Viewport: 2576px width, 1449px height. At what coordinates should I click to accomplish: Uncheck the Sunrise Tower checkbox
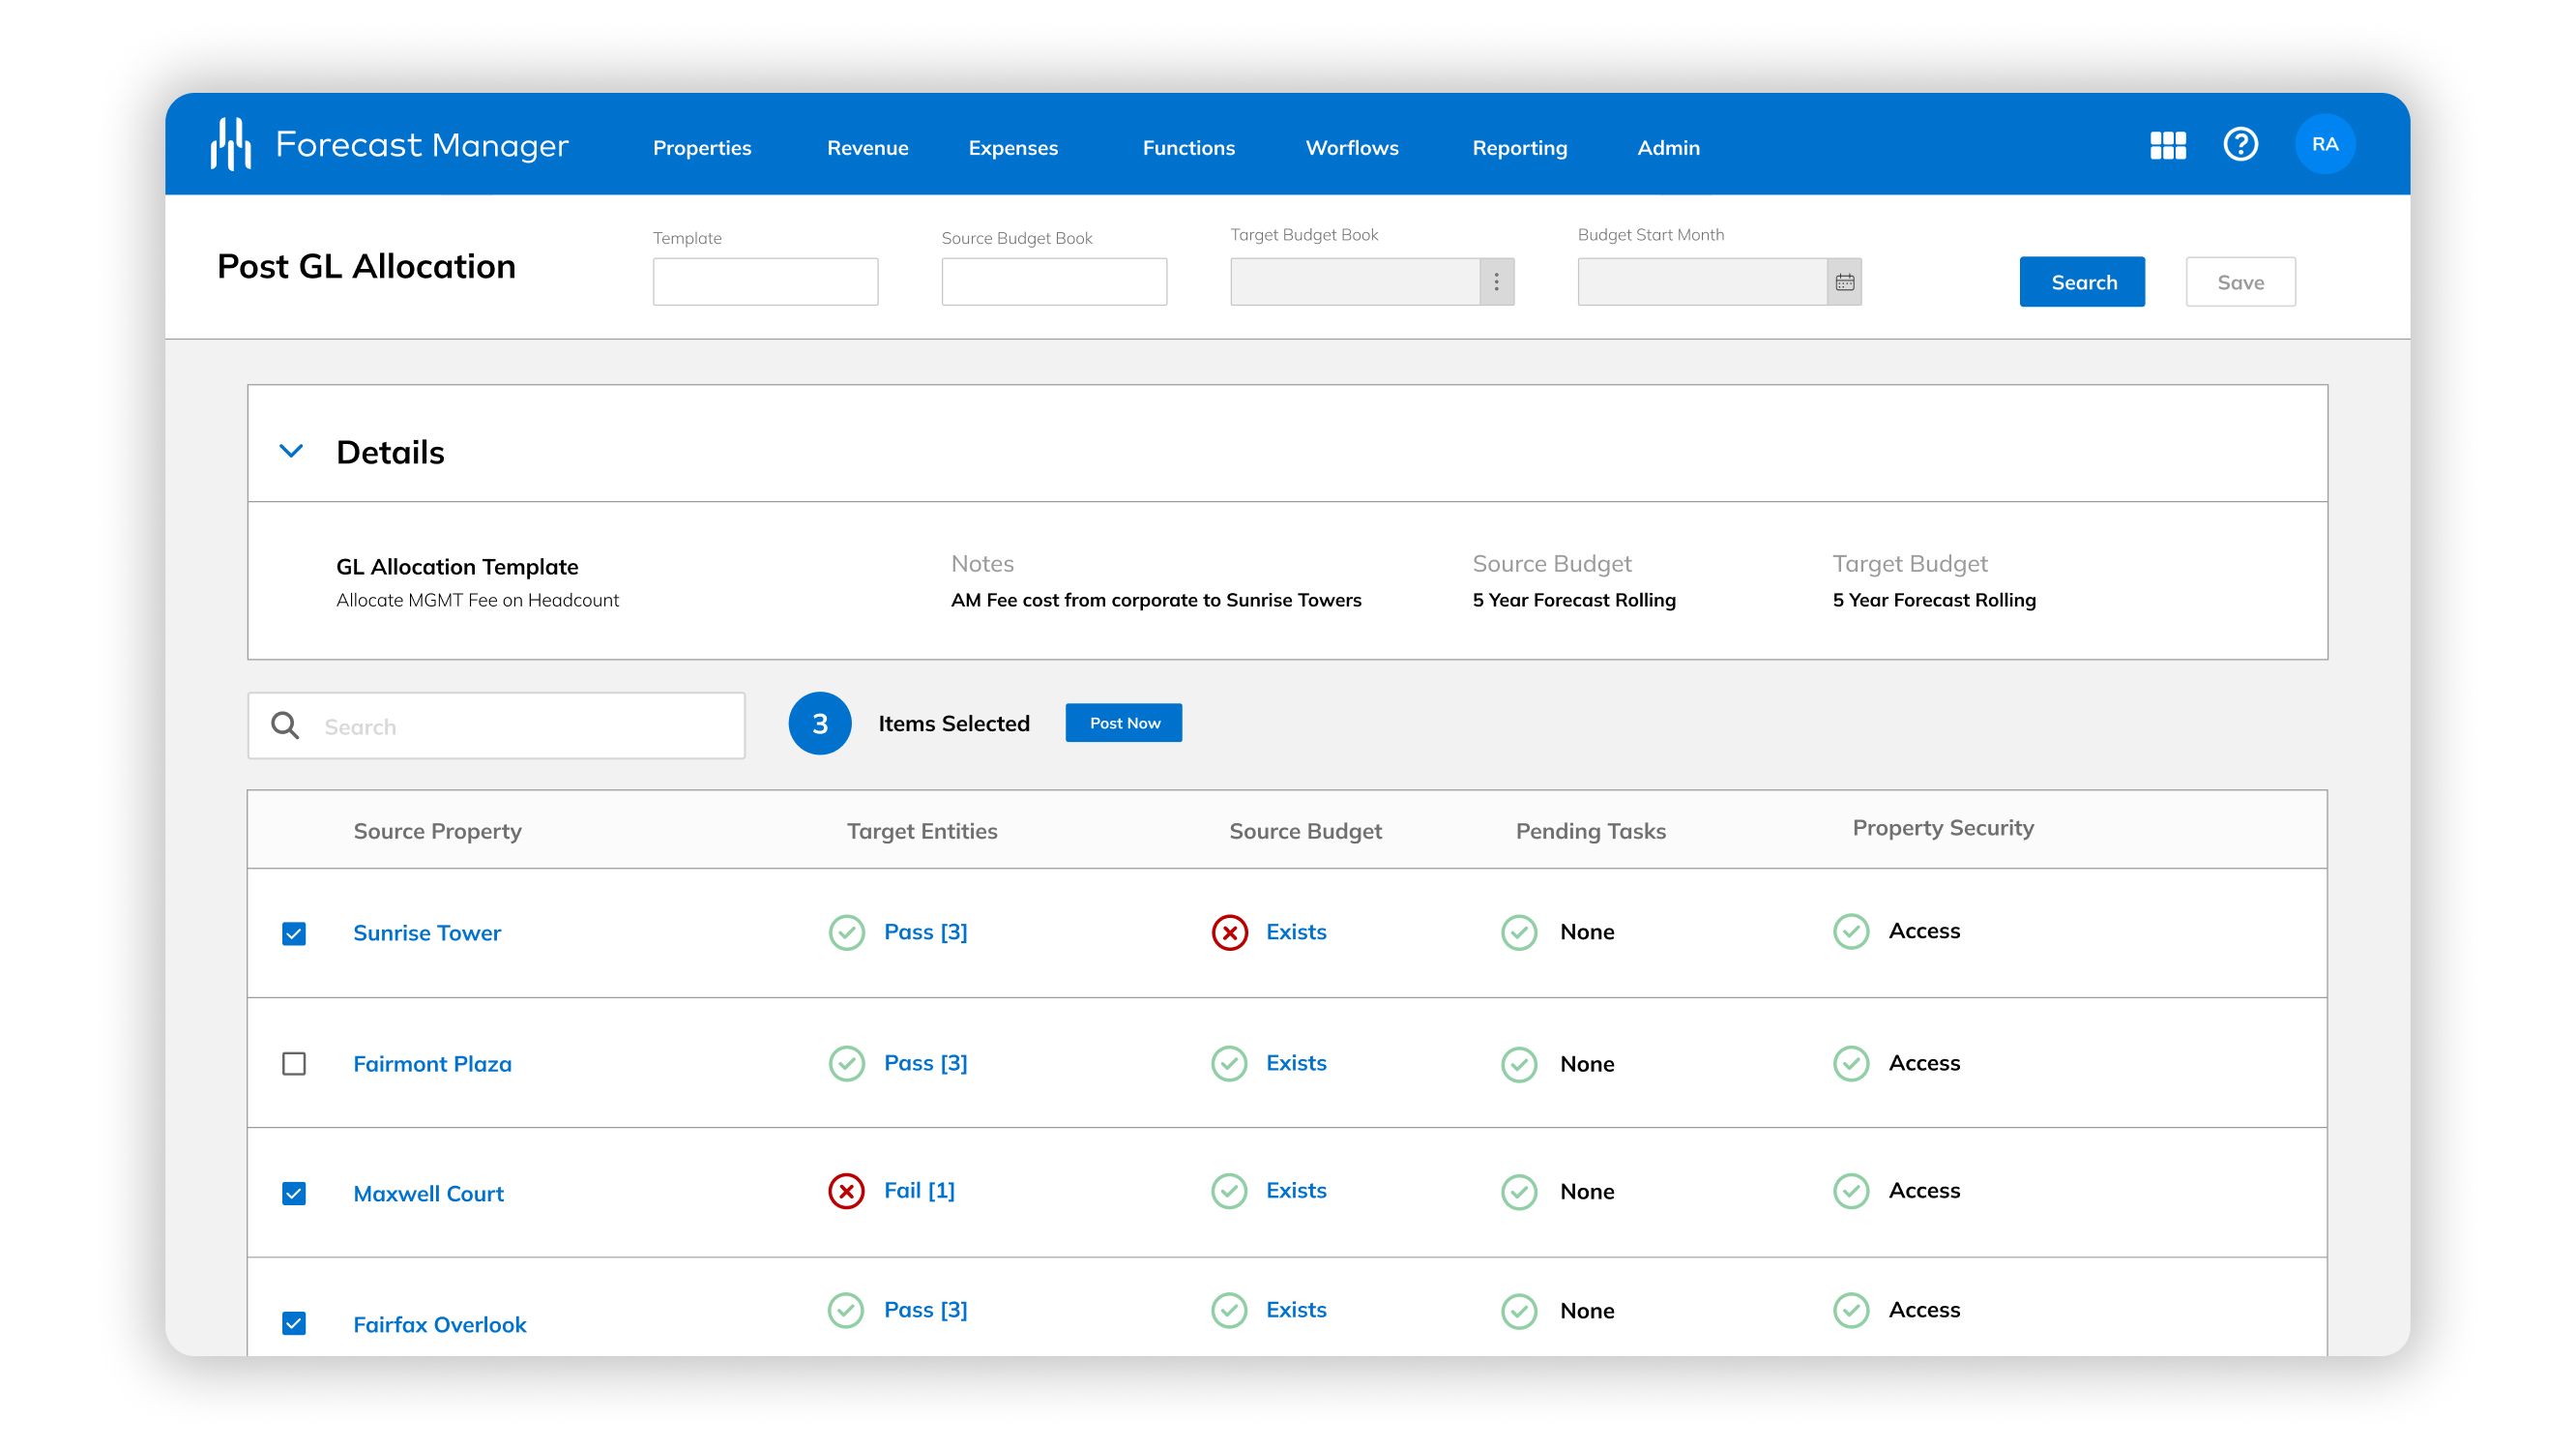pyautogui.click(x=294, y=934)
